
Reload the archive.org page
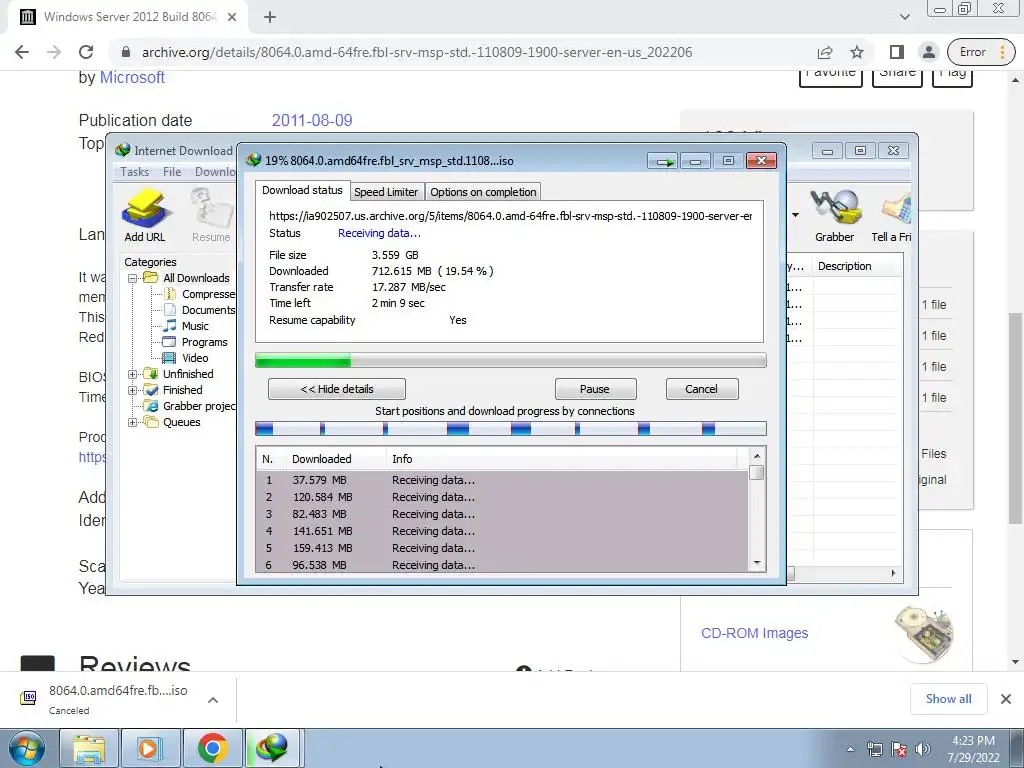click(x=86, y=52)
